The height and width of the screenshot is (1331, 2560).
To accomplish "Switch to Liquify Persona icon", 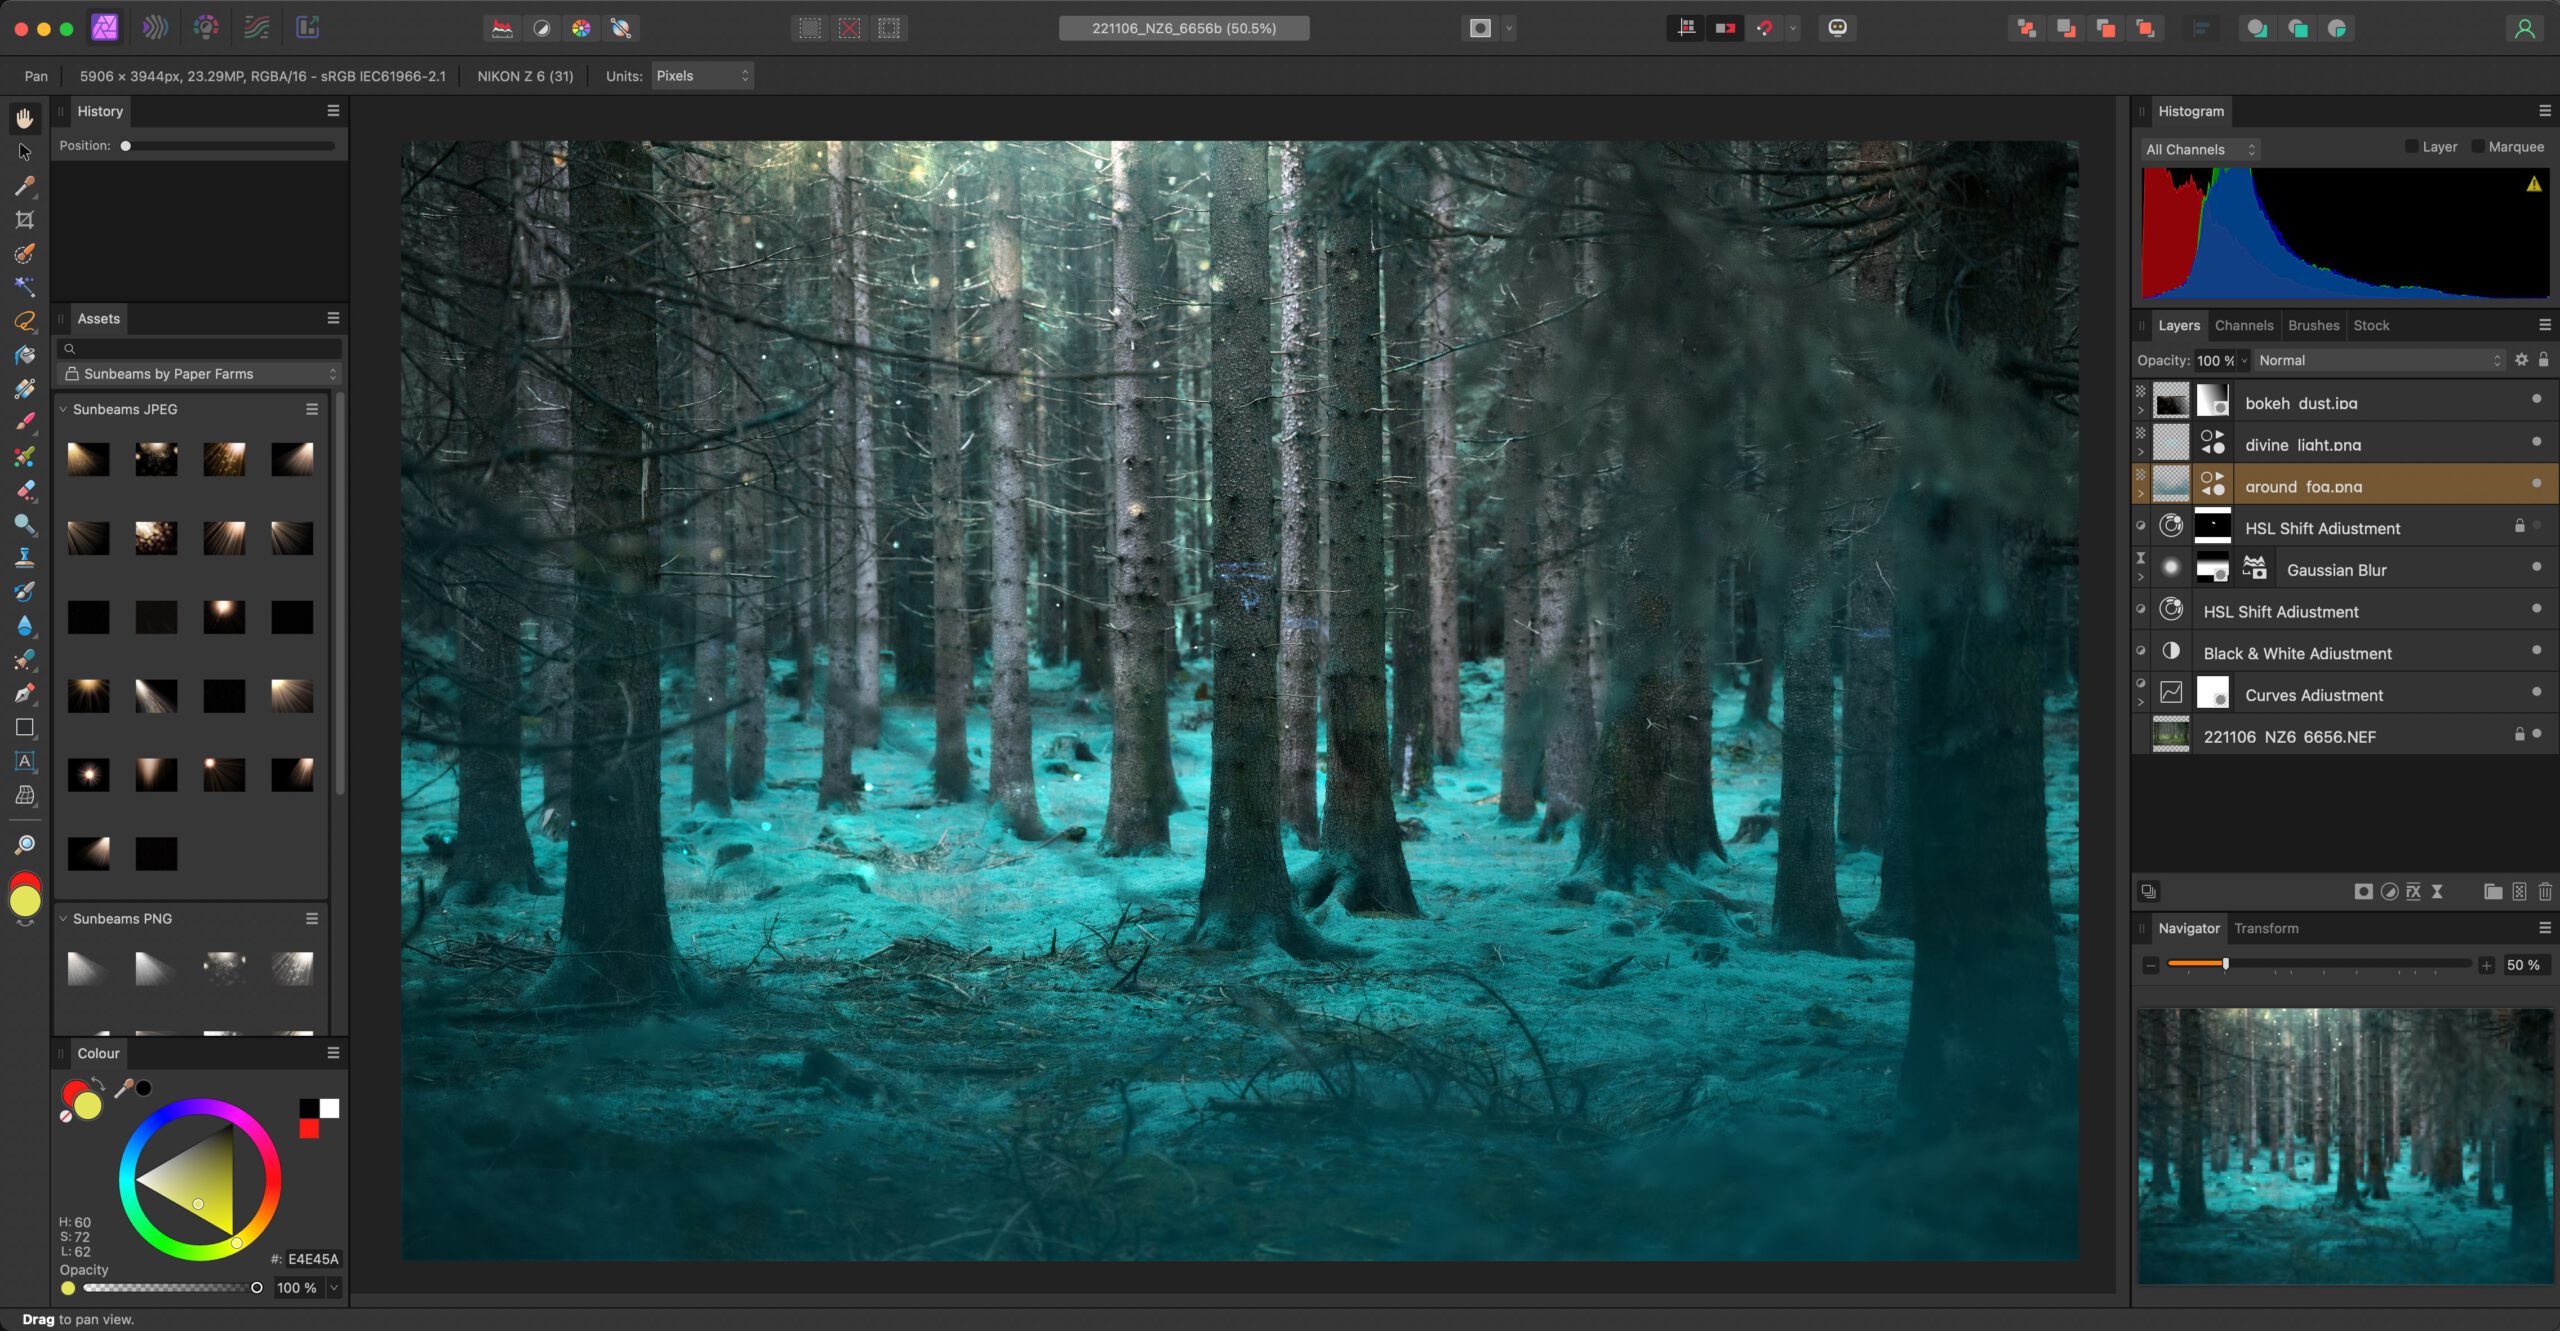I will (x=155, y=28).
